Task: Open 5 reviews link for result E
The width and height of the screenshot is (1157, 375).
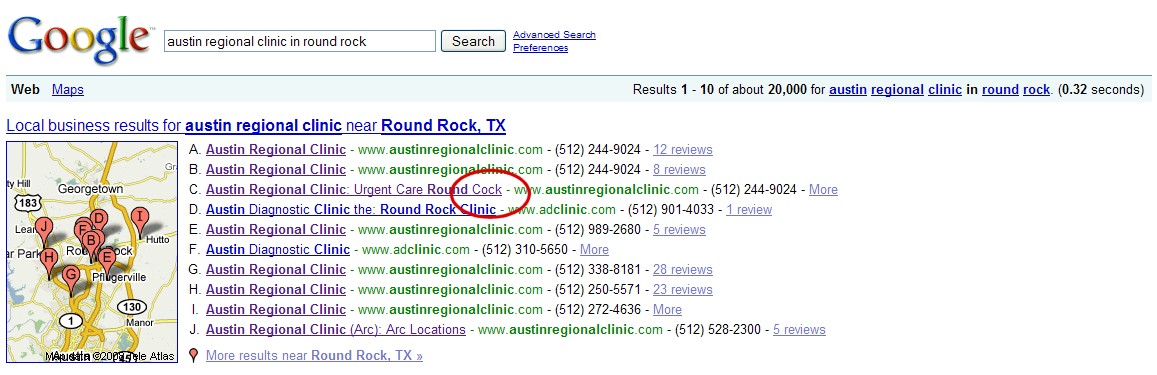Action: (x=679, y=230)
